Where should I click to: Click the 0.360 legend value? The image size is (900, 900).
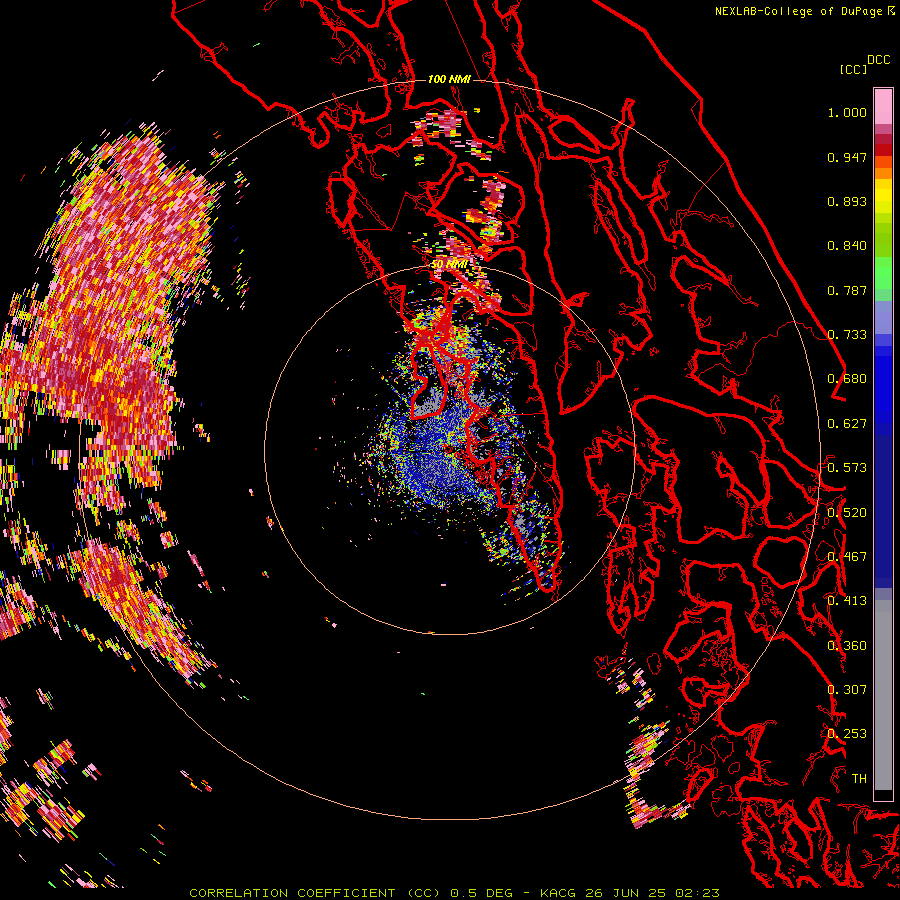click(x=847, y=646)
